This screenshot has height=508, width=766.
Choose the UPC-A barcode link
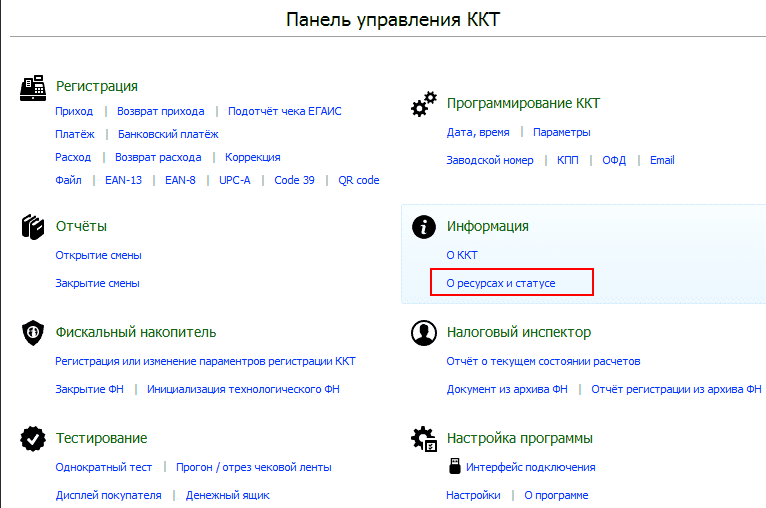[235, 180]
